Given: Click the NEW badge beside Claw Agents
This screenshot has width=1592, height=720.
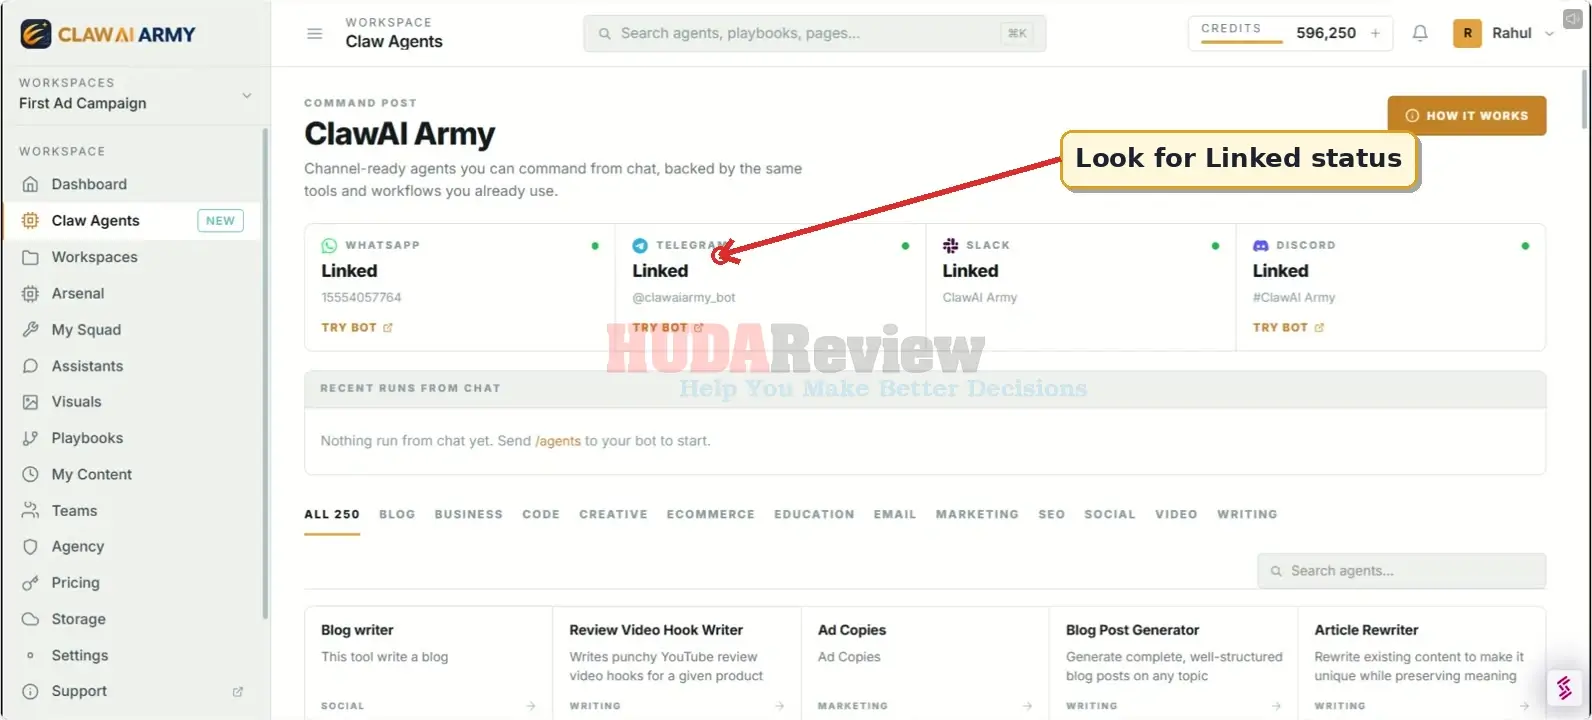Looking at the screenshot, I should [220, 221].
